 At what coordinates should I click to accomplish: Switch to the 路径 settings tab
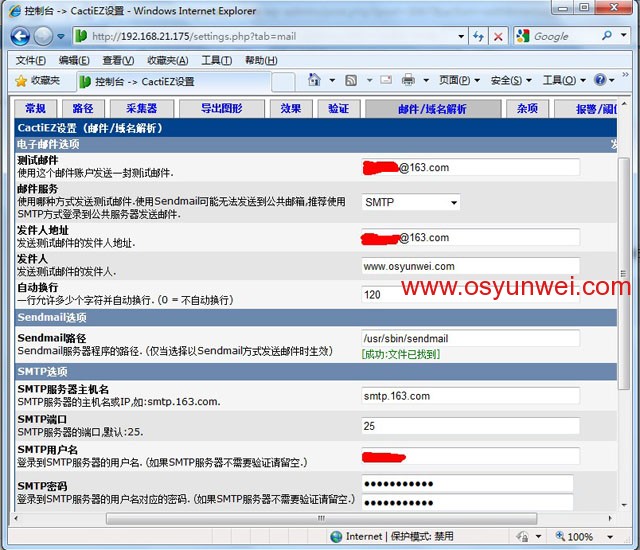point(83,109)
